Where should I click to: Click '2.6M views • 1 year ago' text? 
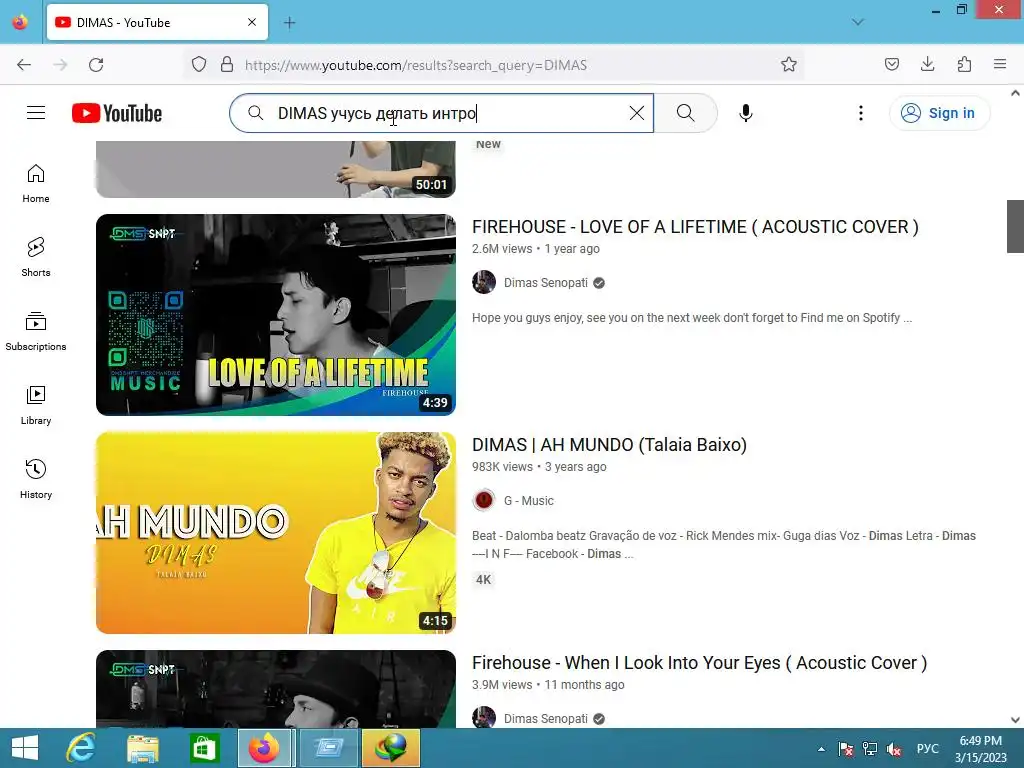click(536, 249)
